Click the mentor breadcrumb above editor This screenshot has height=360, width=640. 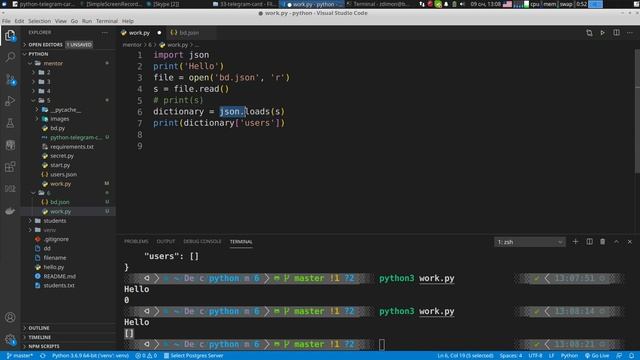pyautogui.click(x=132, y=45)
